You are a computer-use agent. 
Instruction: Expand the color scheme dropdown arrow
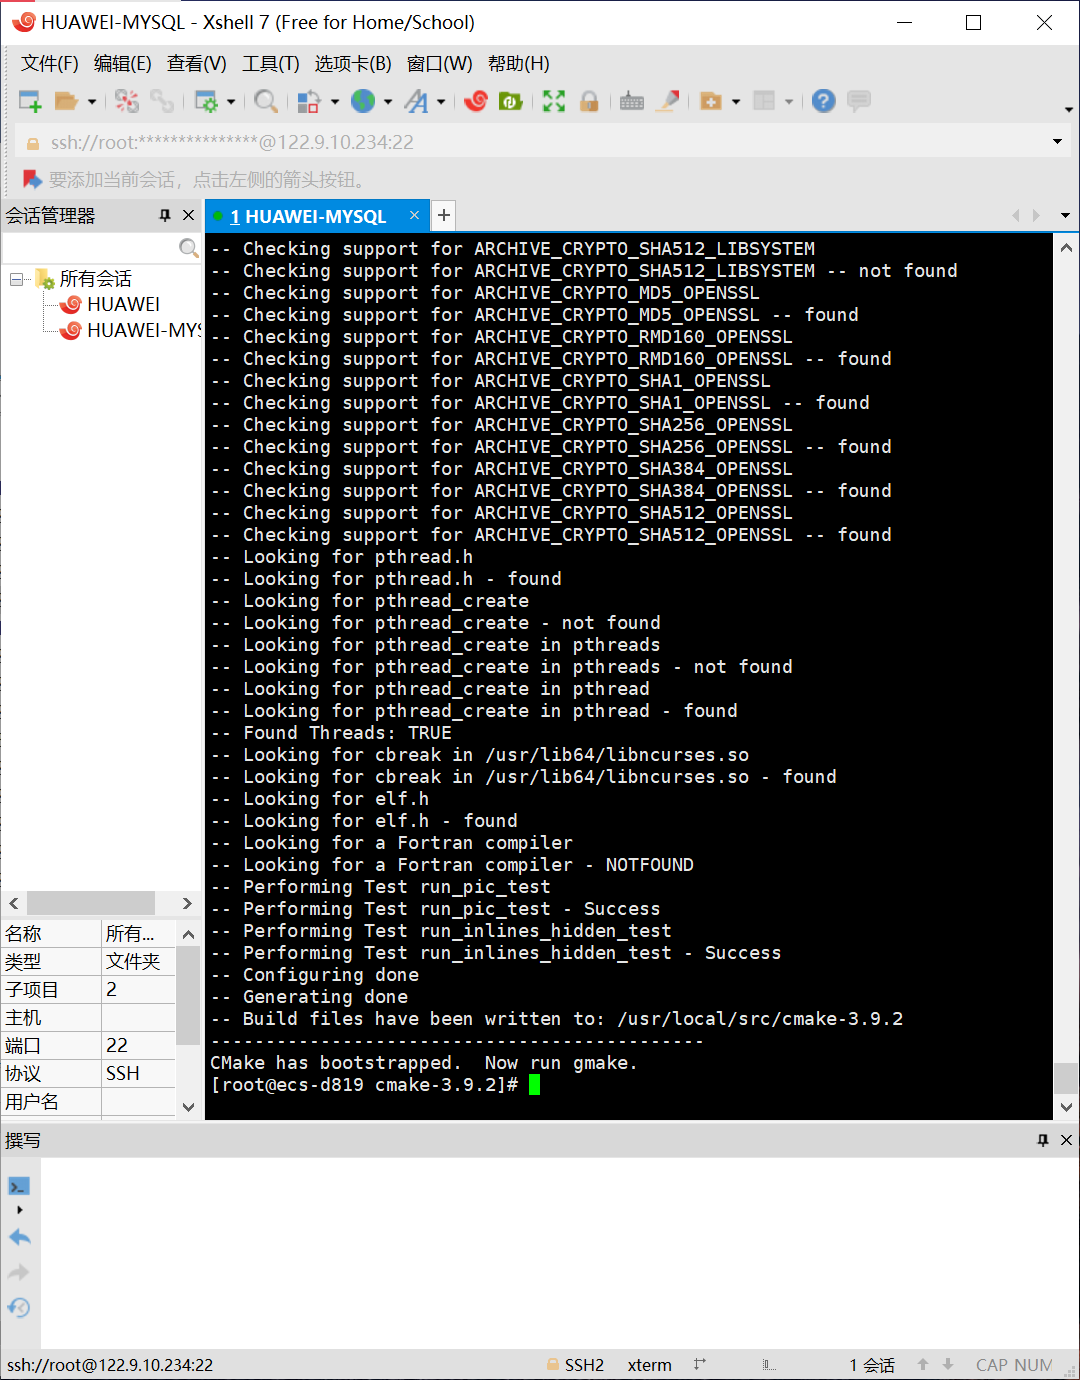pos(335,102)
